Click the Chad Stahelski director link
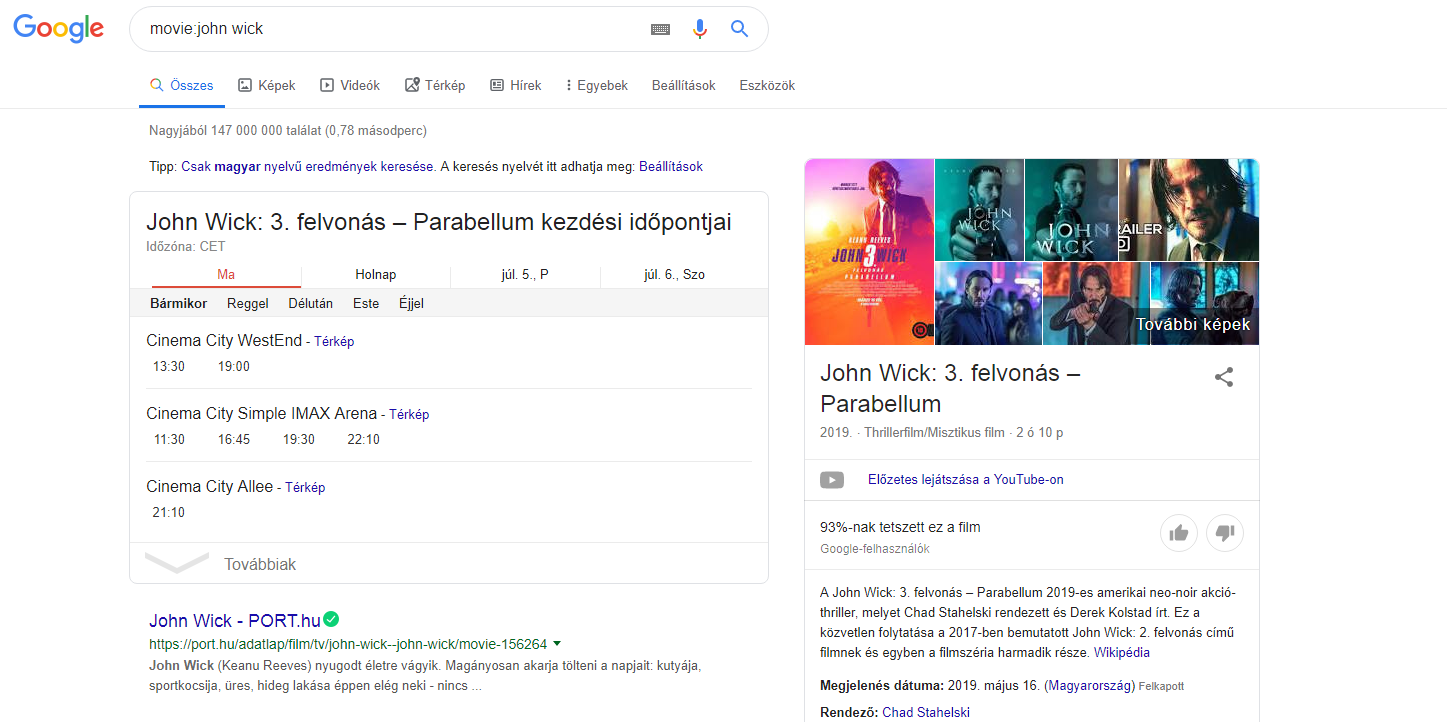1447x722 pixels. [926, 712]
